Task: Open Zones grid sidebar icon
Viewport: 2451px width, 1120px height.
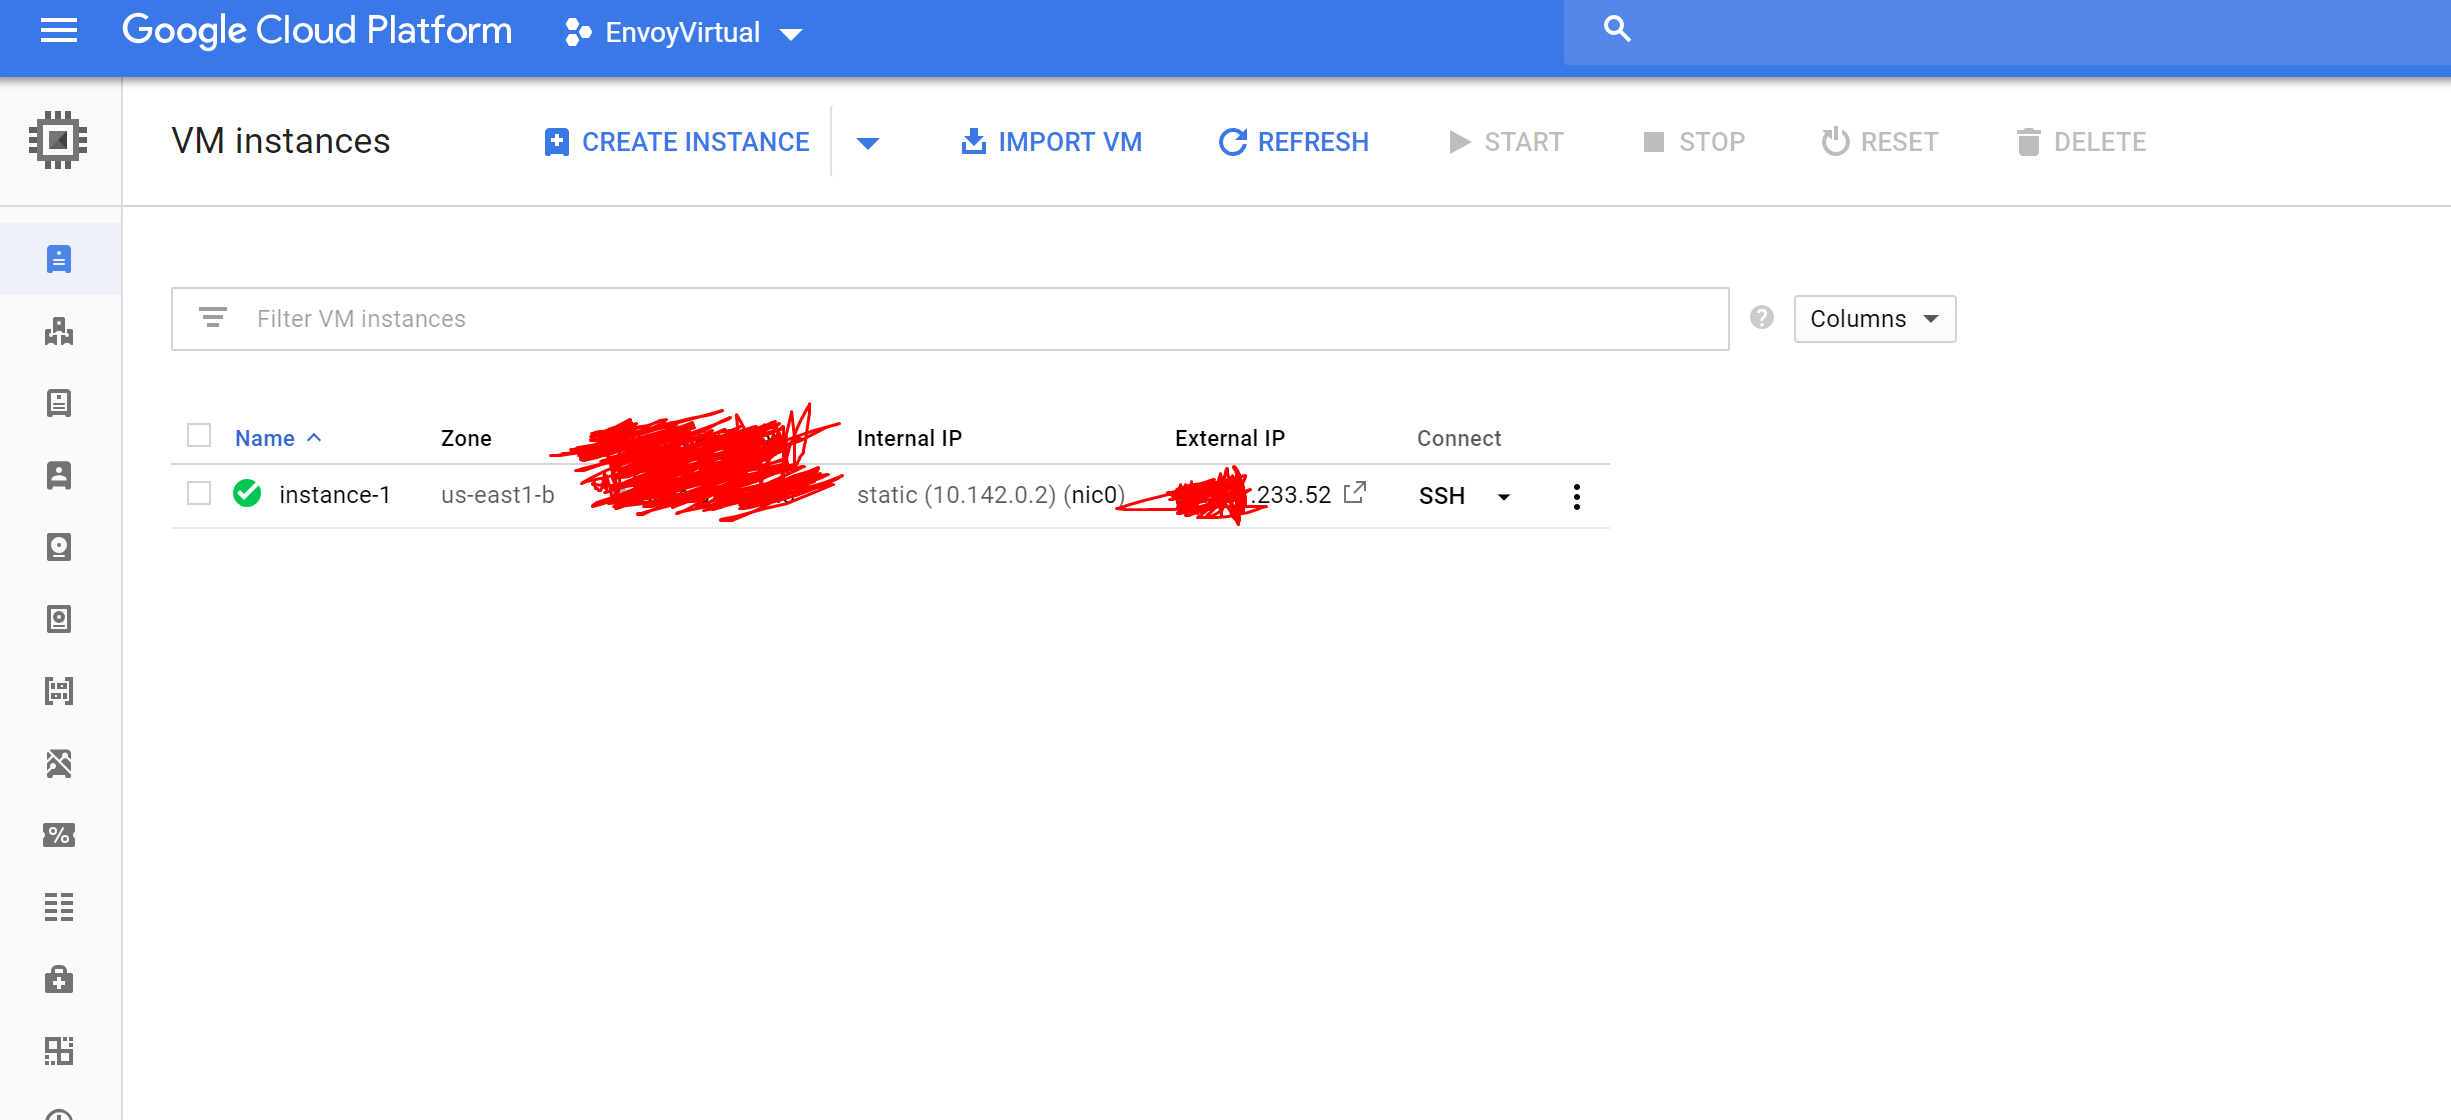Action: coord(59,1051)
